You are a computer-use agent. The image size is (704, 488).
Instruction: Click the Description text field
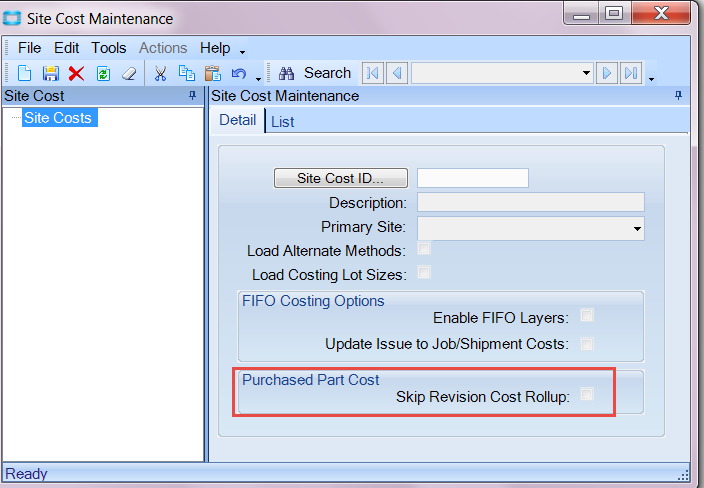coord(531,202)
